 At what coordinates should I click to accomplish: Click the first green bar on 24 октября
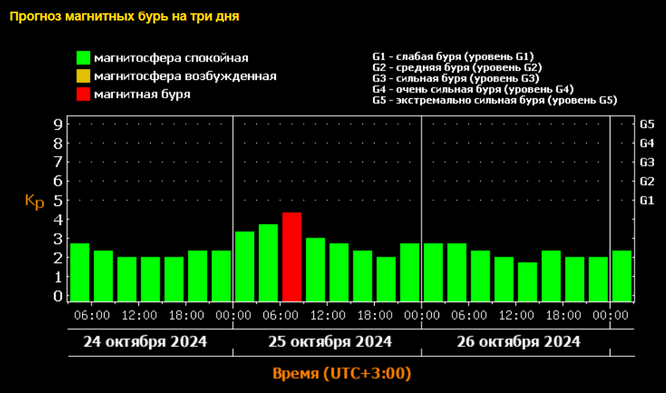(80, 272)
